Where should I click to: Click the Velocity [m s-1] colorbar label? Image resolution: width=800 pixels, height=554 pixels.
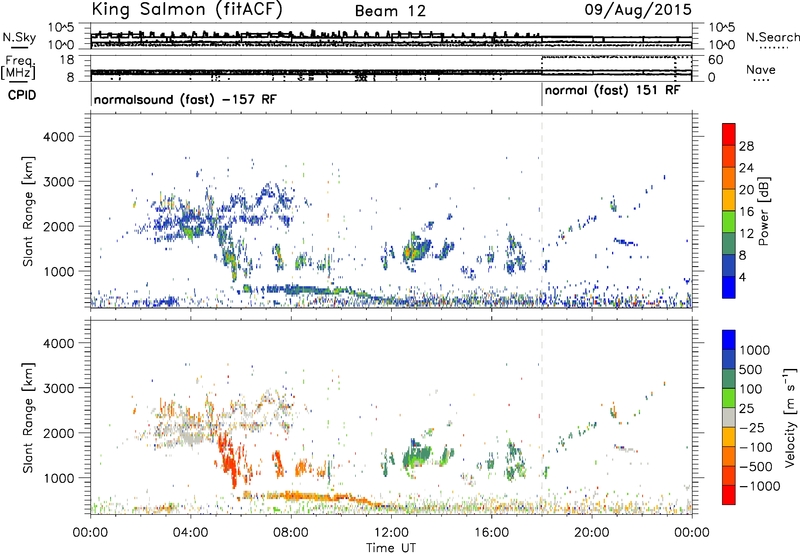[x=790, y=417]
